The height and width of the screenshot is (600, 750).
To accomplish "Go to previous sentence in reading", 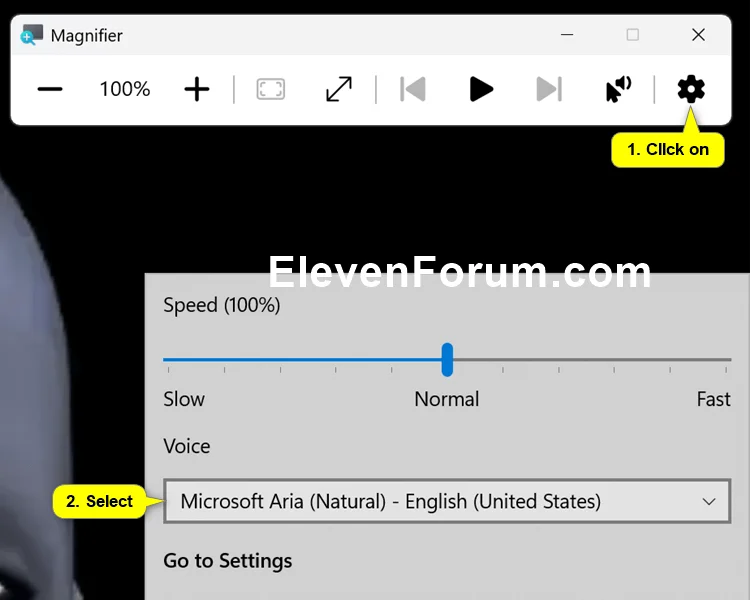I will coord(413,89).
